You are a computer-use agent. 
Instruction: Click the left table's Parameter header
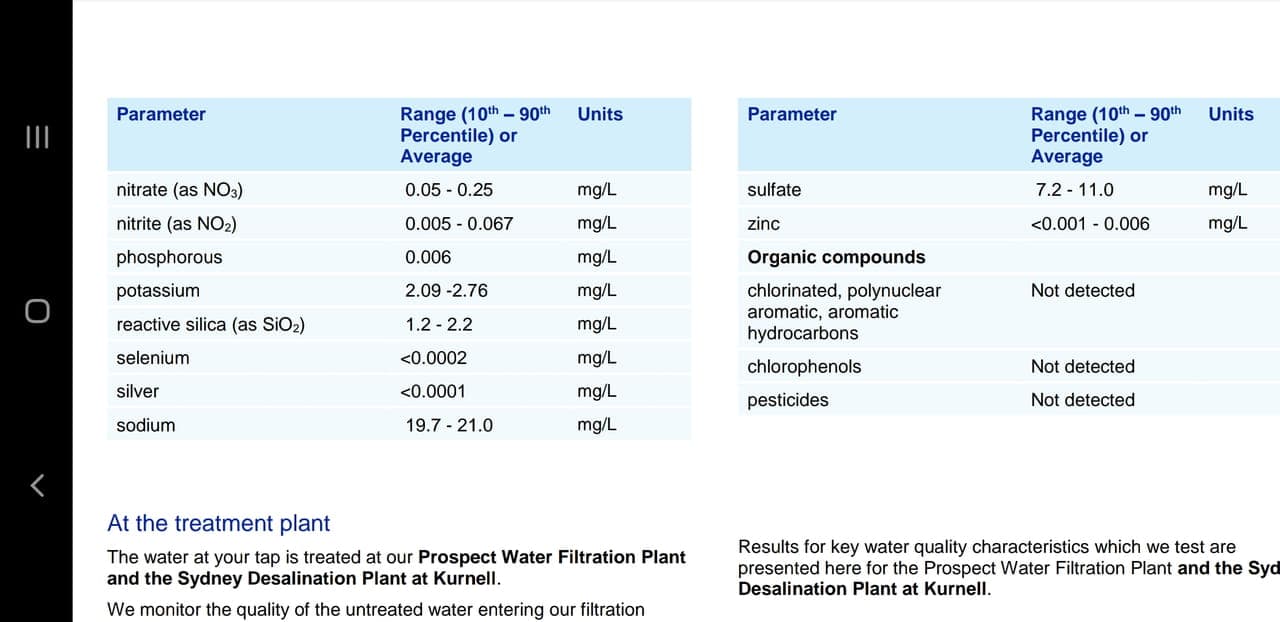(x=161, y=114)
